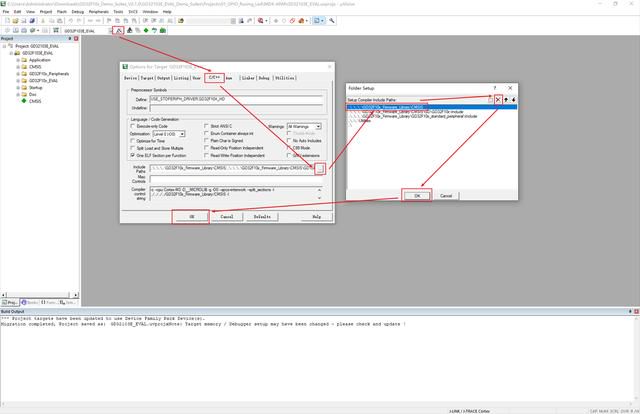The image size is (640, 414).
Task: Click the help question mark in Folder Setup
Action: [495, 88]
